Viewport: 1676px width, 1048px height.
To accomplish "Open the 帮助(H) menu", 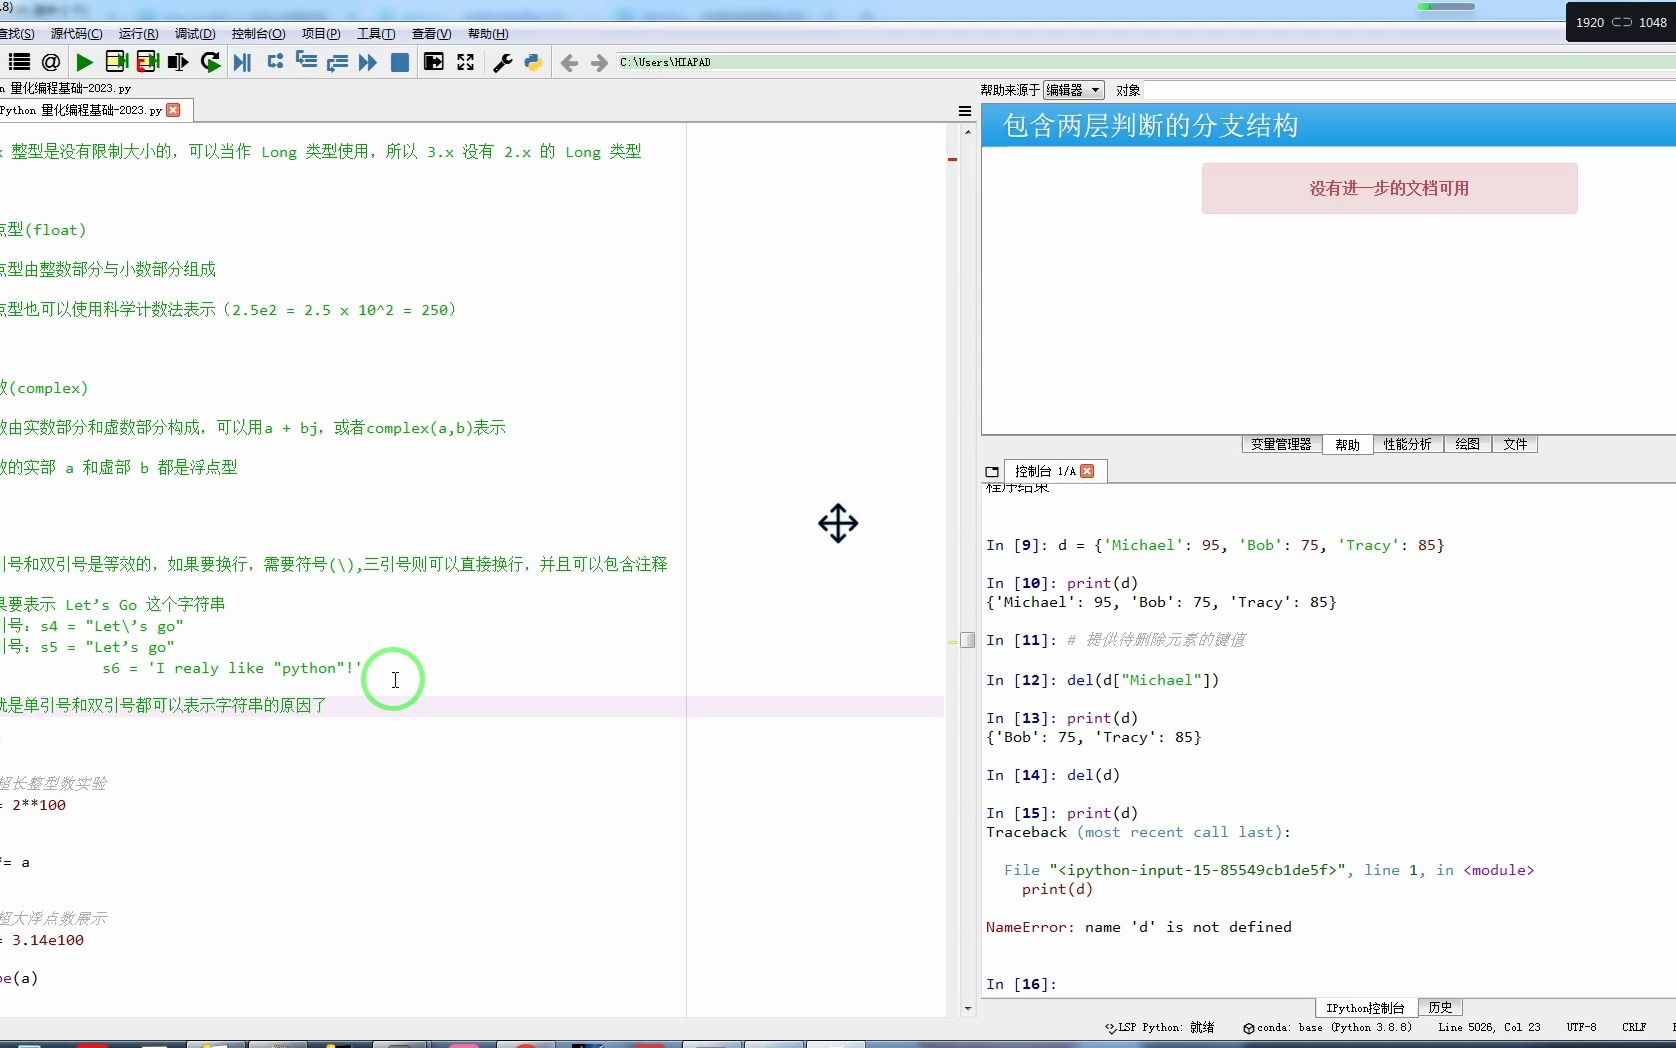I will click(x=488, y=34).
